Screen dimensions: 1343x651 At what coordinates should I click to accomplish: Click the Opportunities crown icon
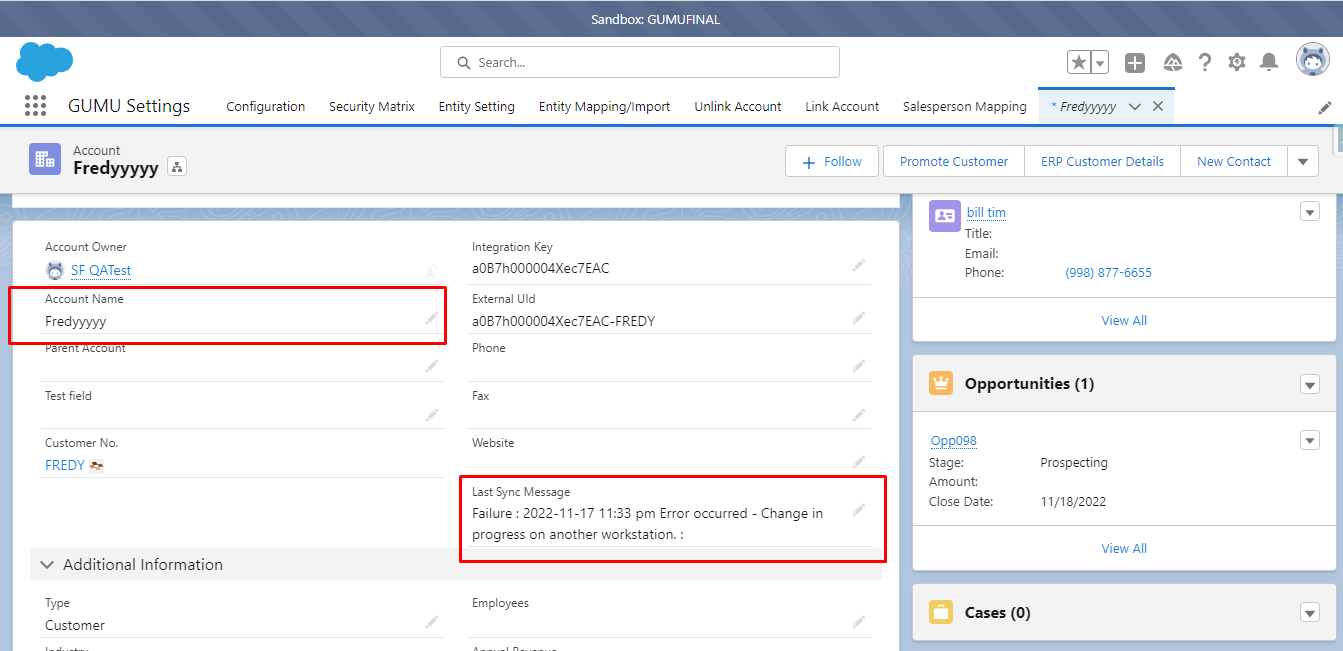pyautogui.click(x=941, y=383)
